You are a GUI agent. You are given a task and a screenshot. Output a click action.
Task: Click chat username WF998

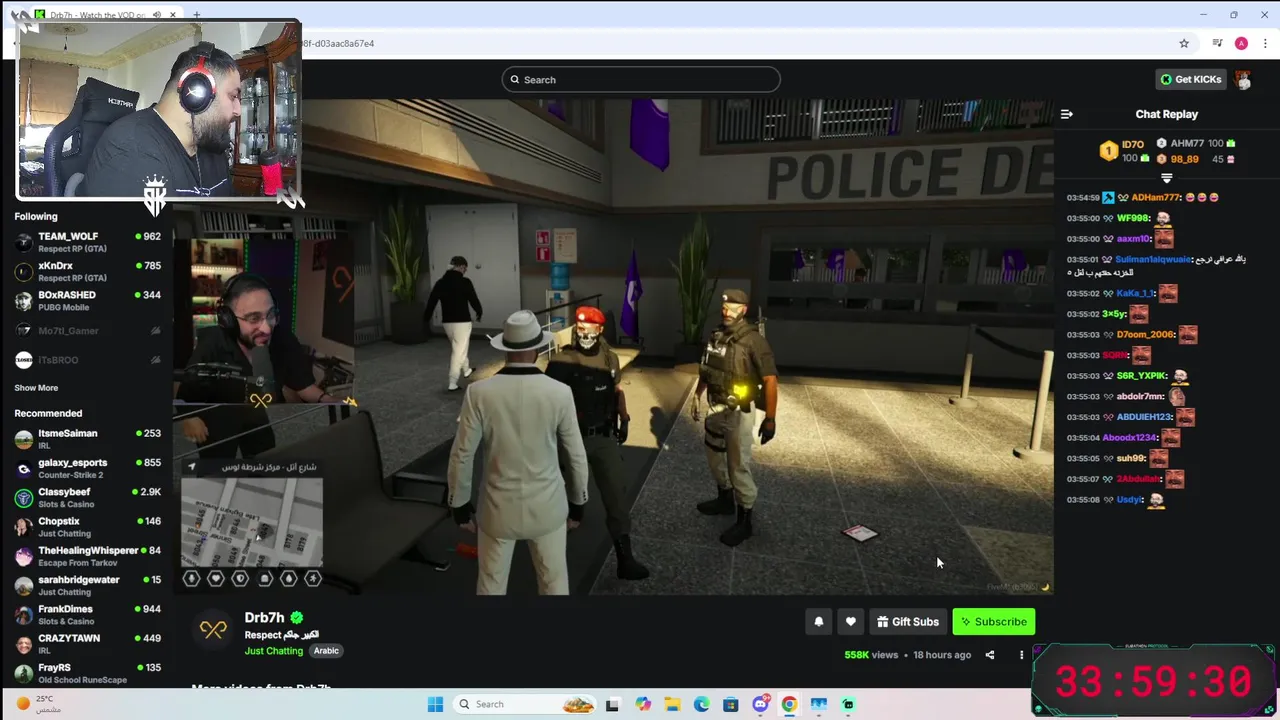tap(1134, 218)
